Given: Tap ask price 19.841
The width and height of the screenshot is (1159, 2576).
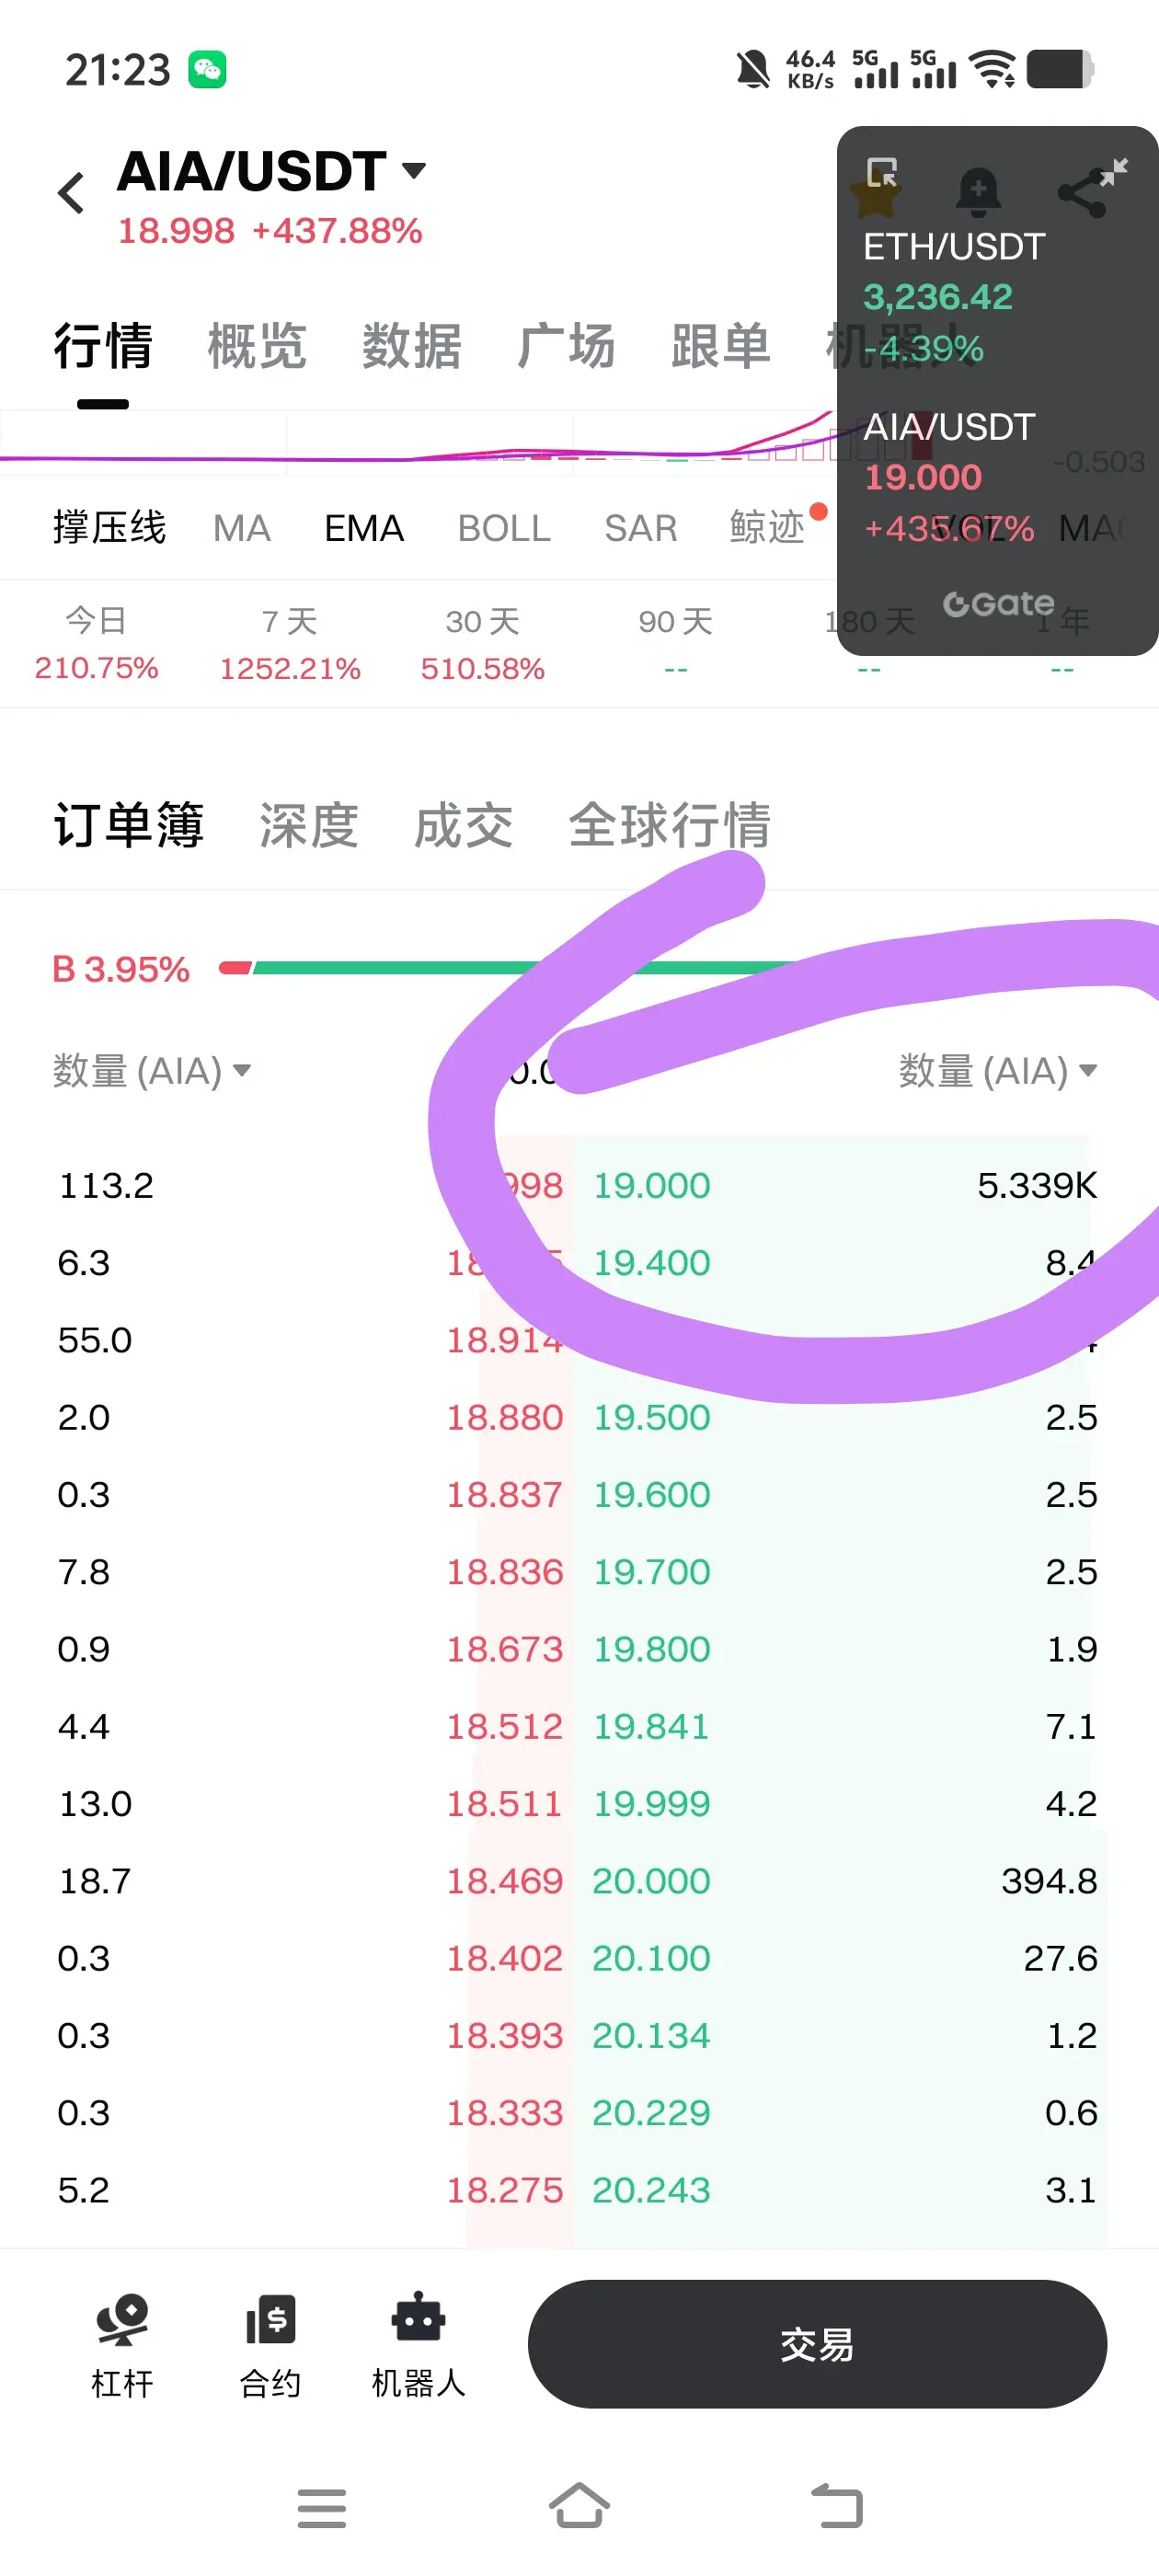Looking at the screenshot, I should click(x=651, y=1726).
